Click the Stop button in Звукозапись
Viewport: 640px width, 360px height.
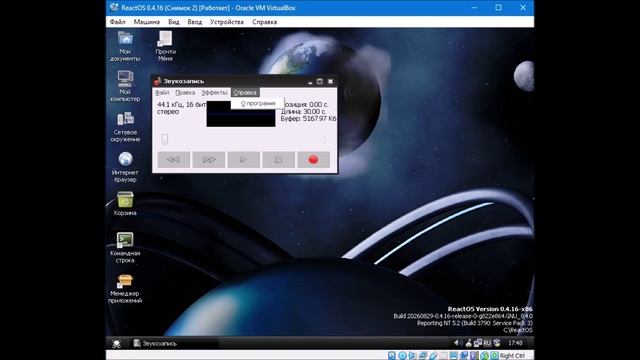pyautogui.click(x=278, y=160)
